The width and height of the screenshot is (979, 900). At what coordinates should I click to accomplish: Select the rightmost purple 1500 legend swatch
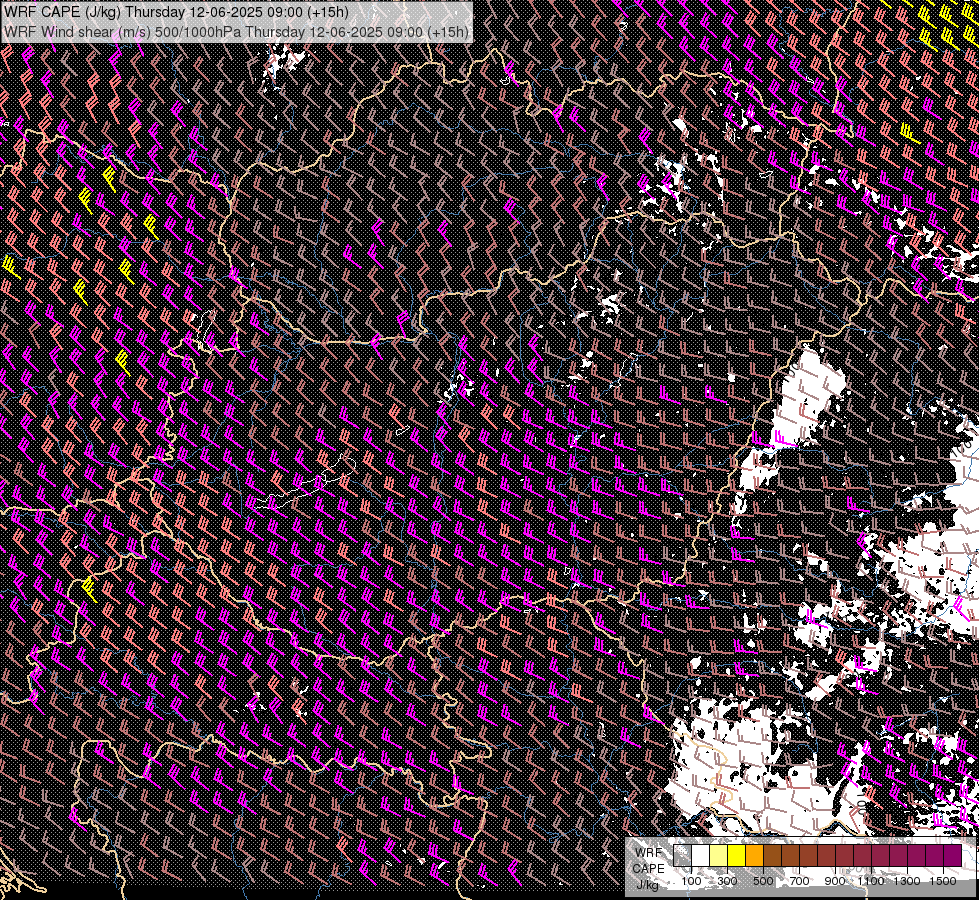click(953, 855)
